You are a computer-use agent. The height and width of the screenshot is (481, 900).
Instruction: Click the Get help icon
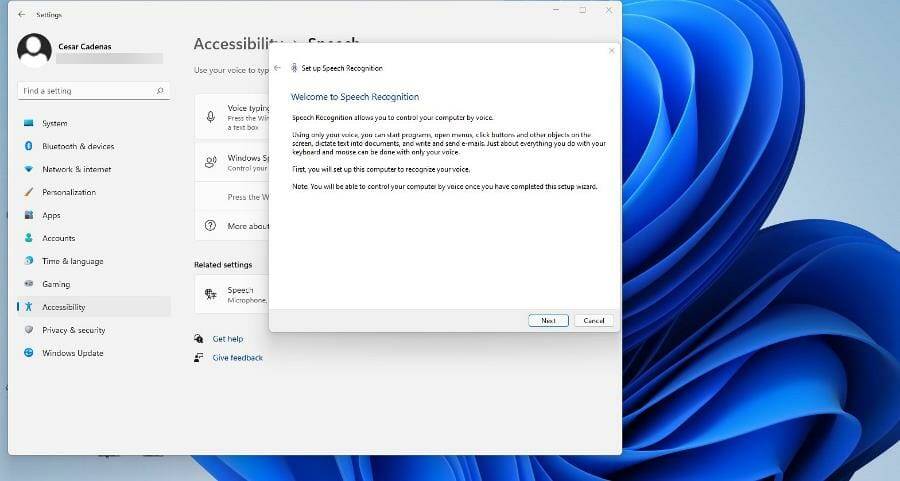[x=199, y=339]
